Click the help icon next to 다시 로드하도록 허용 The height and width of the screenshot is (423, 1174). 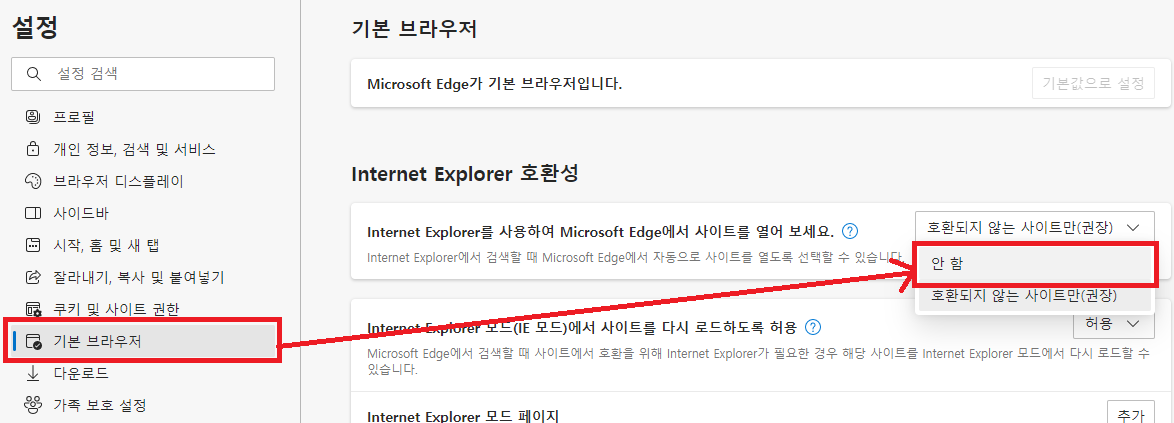(813, 327)
